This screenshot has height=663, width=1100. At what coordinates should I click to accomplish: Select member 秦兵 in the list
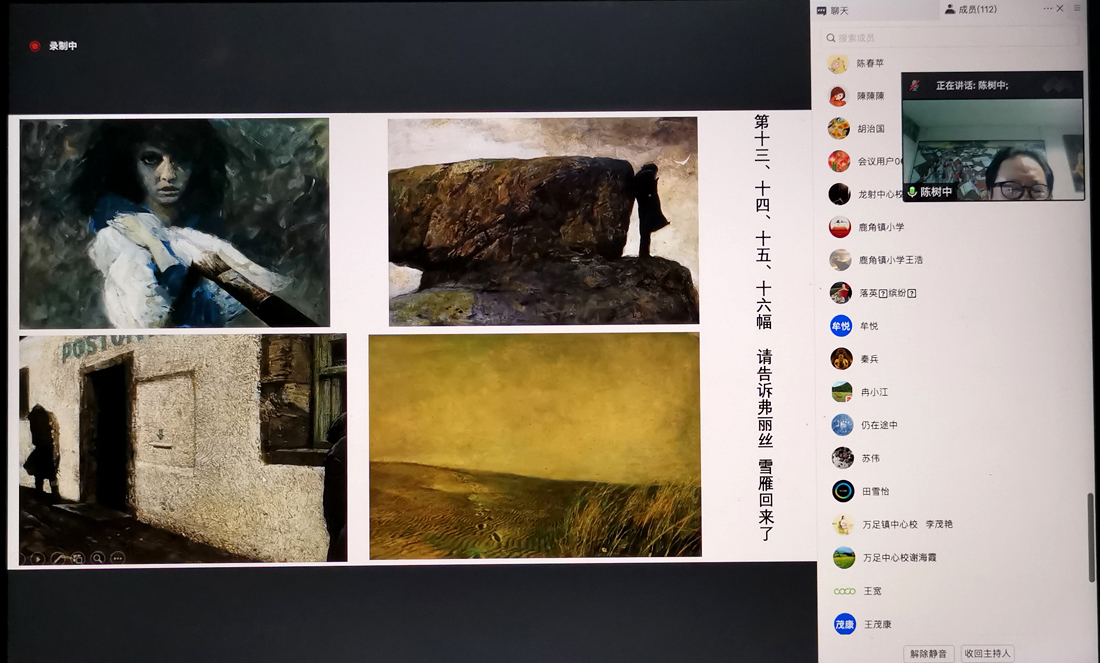point(869,359)
